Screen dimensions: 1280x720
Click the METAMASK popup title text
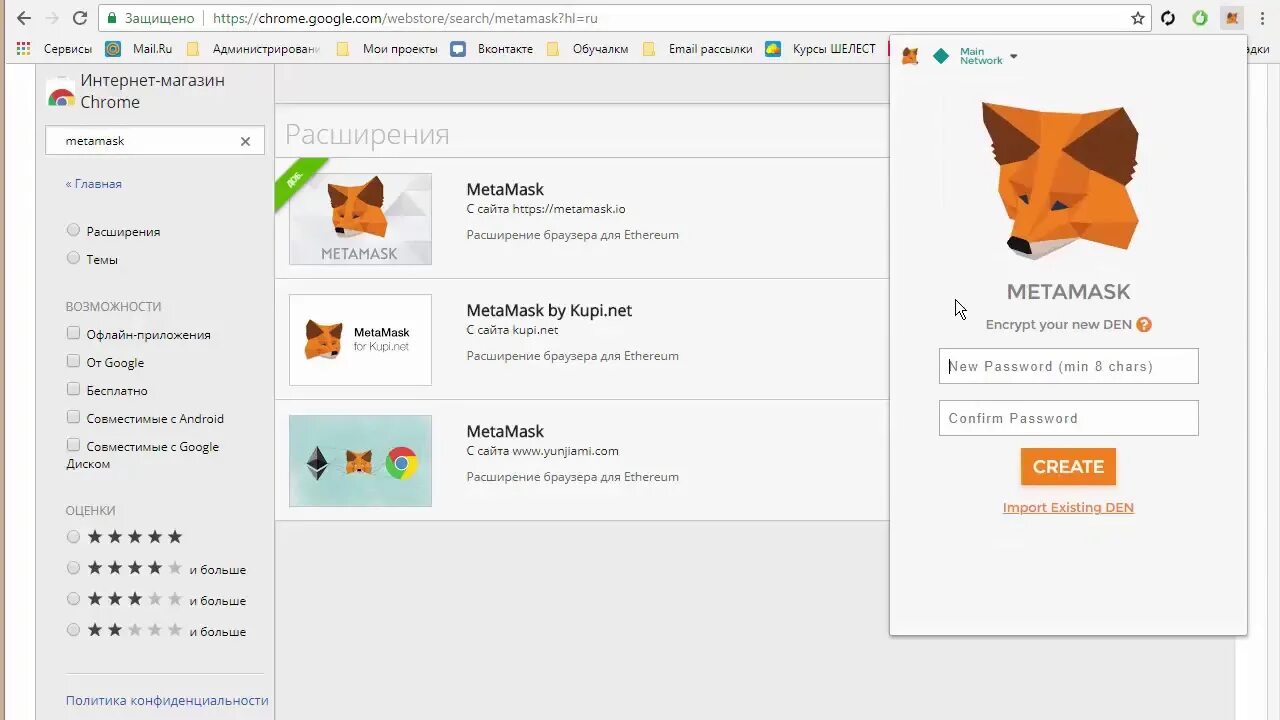coord(1068,292)
